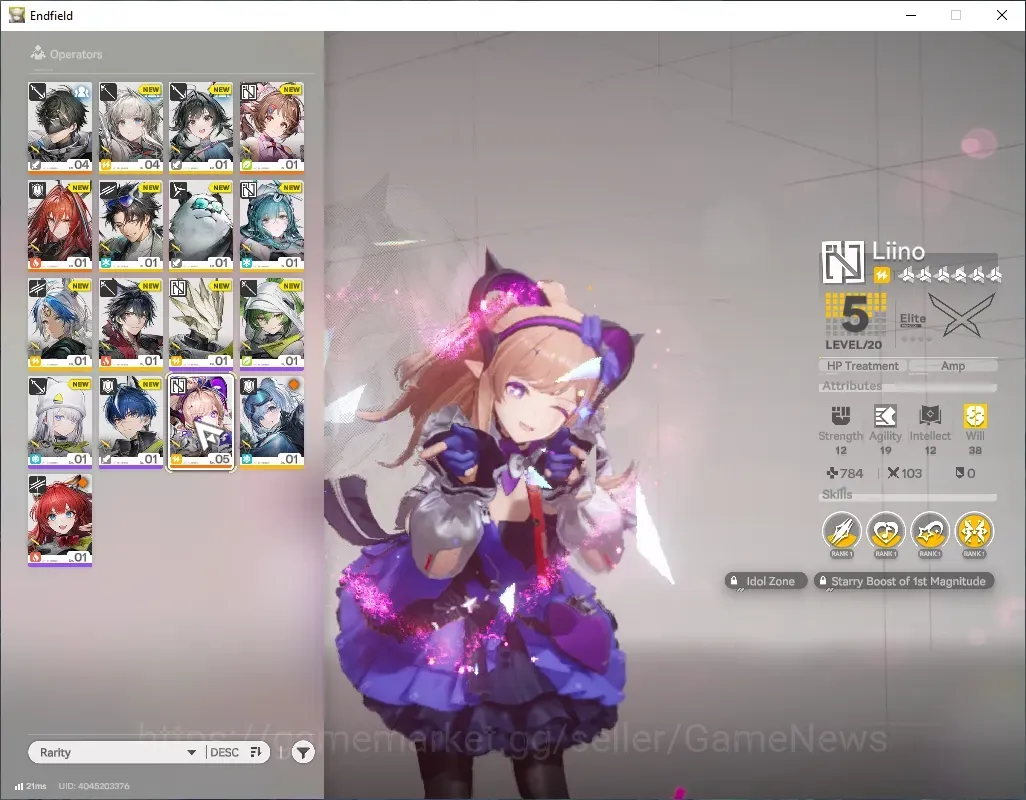Open the first skill with blade icon
This screenshot has width=1026, height=800.
click(x=841, y=530)
